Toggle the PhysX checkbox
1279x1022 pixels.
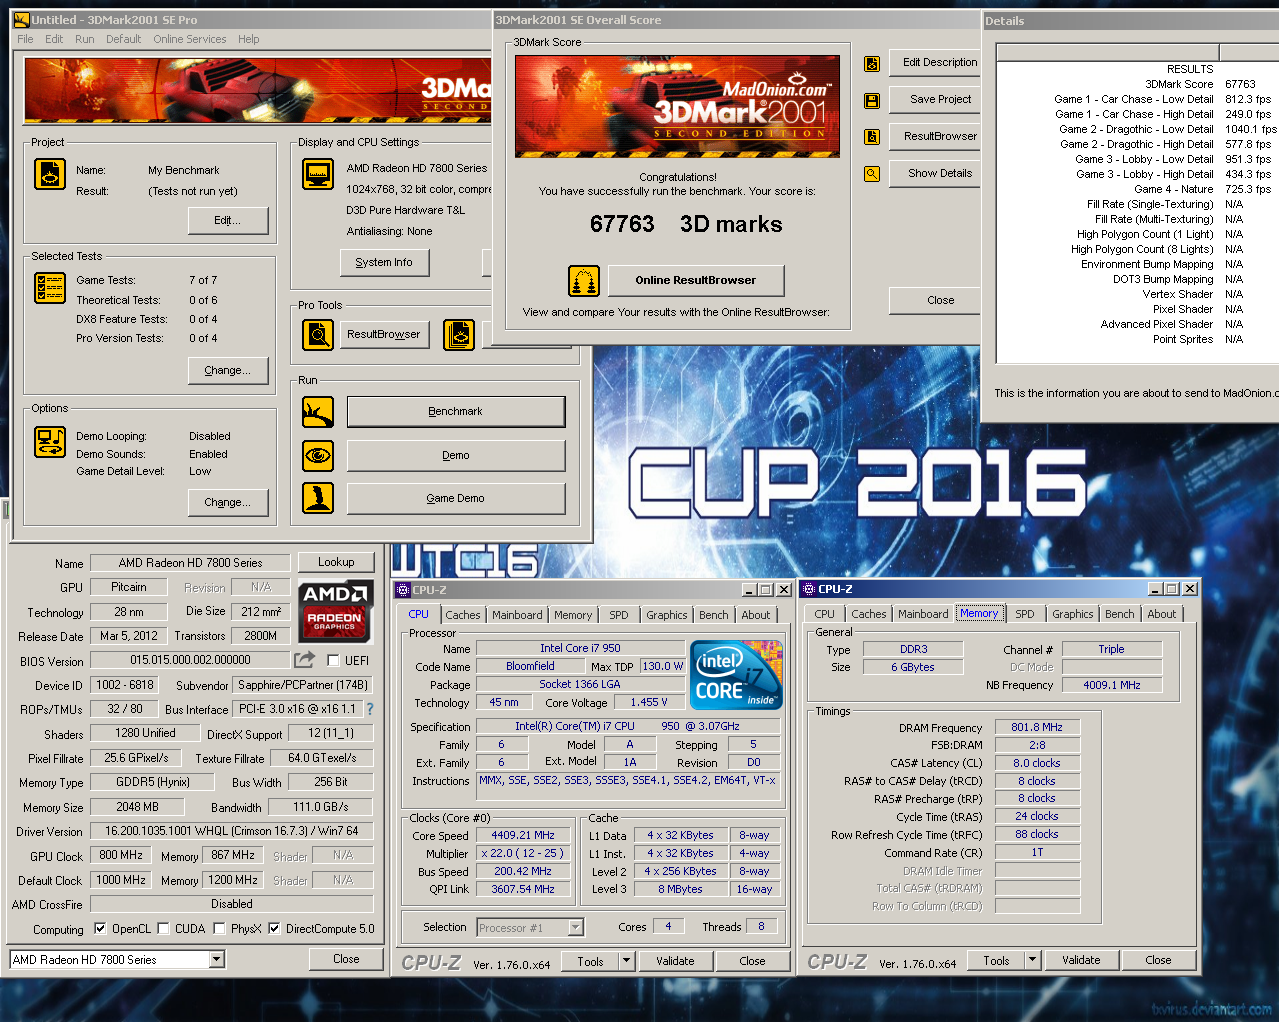pos(219,928)
